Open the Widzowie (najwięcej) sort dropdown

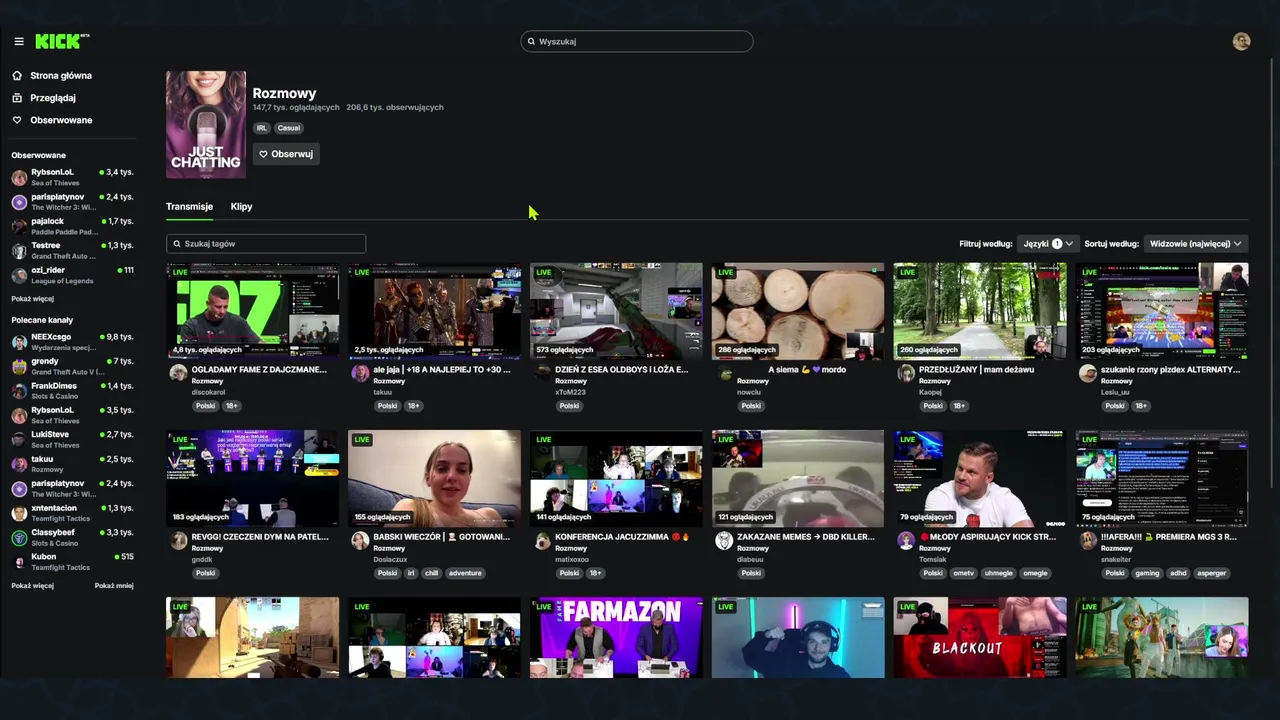tap(1195, 243)
